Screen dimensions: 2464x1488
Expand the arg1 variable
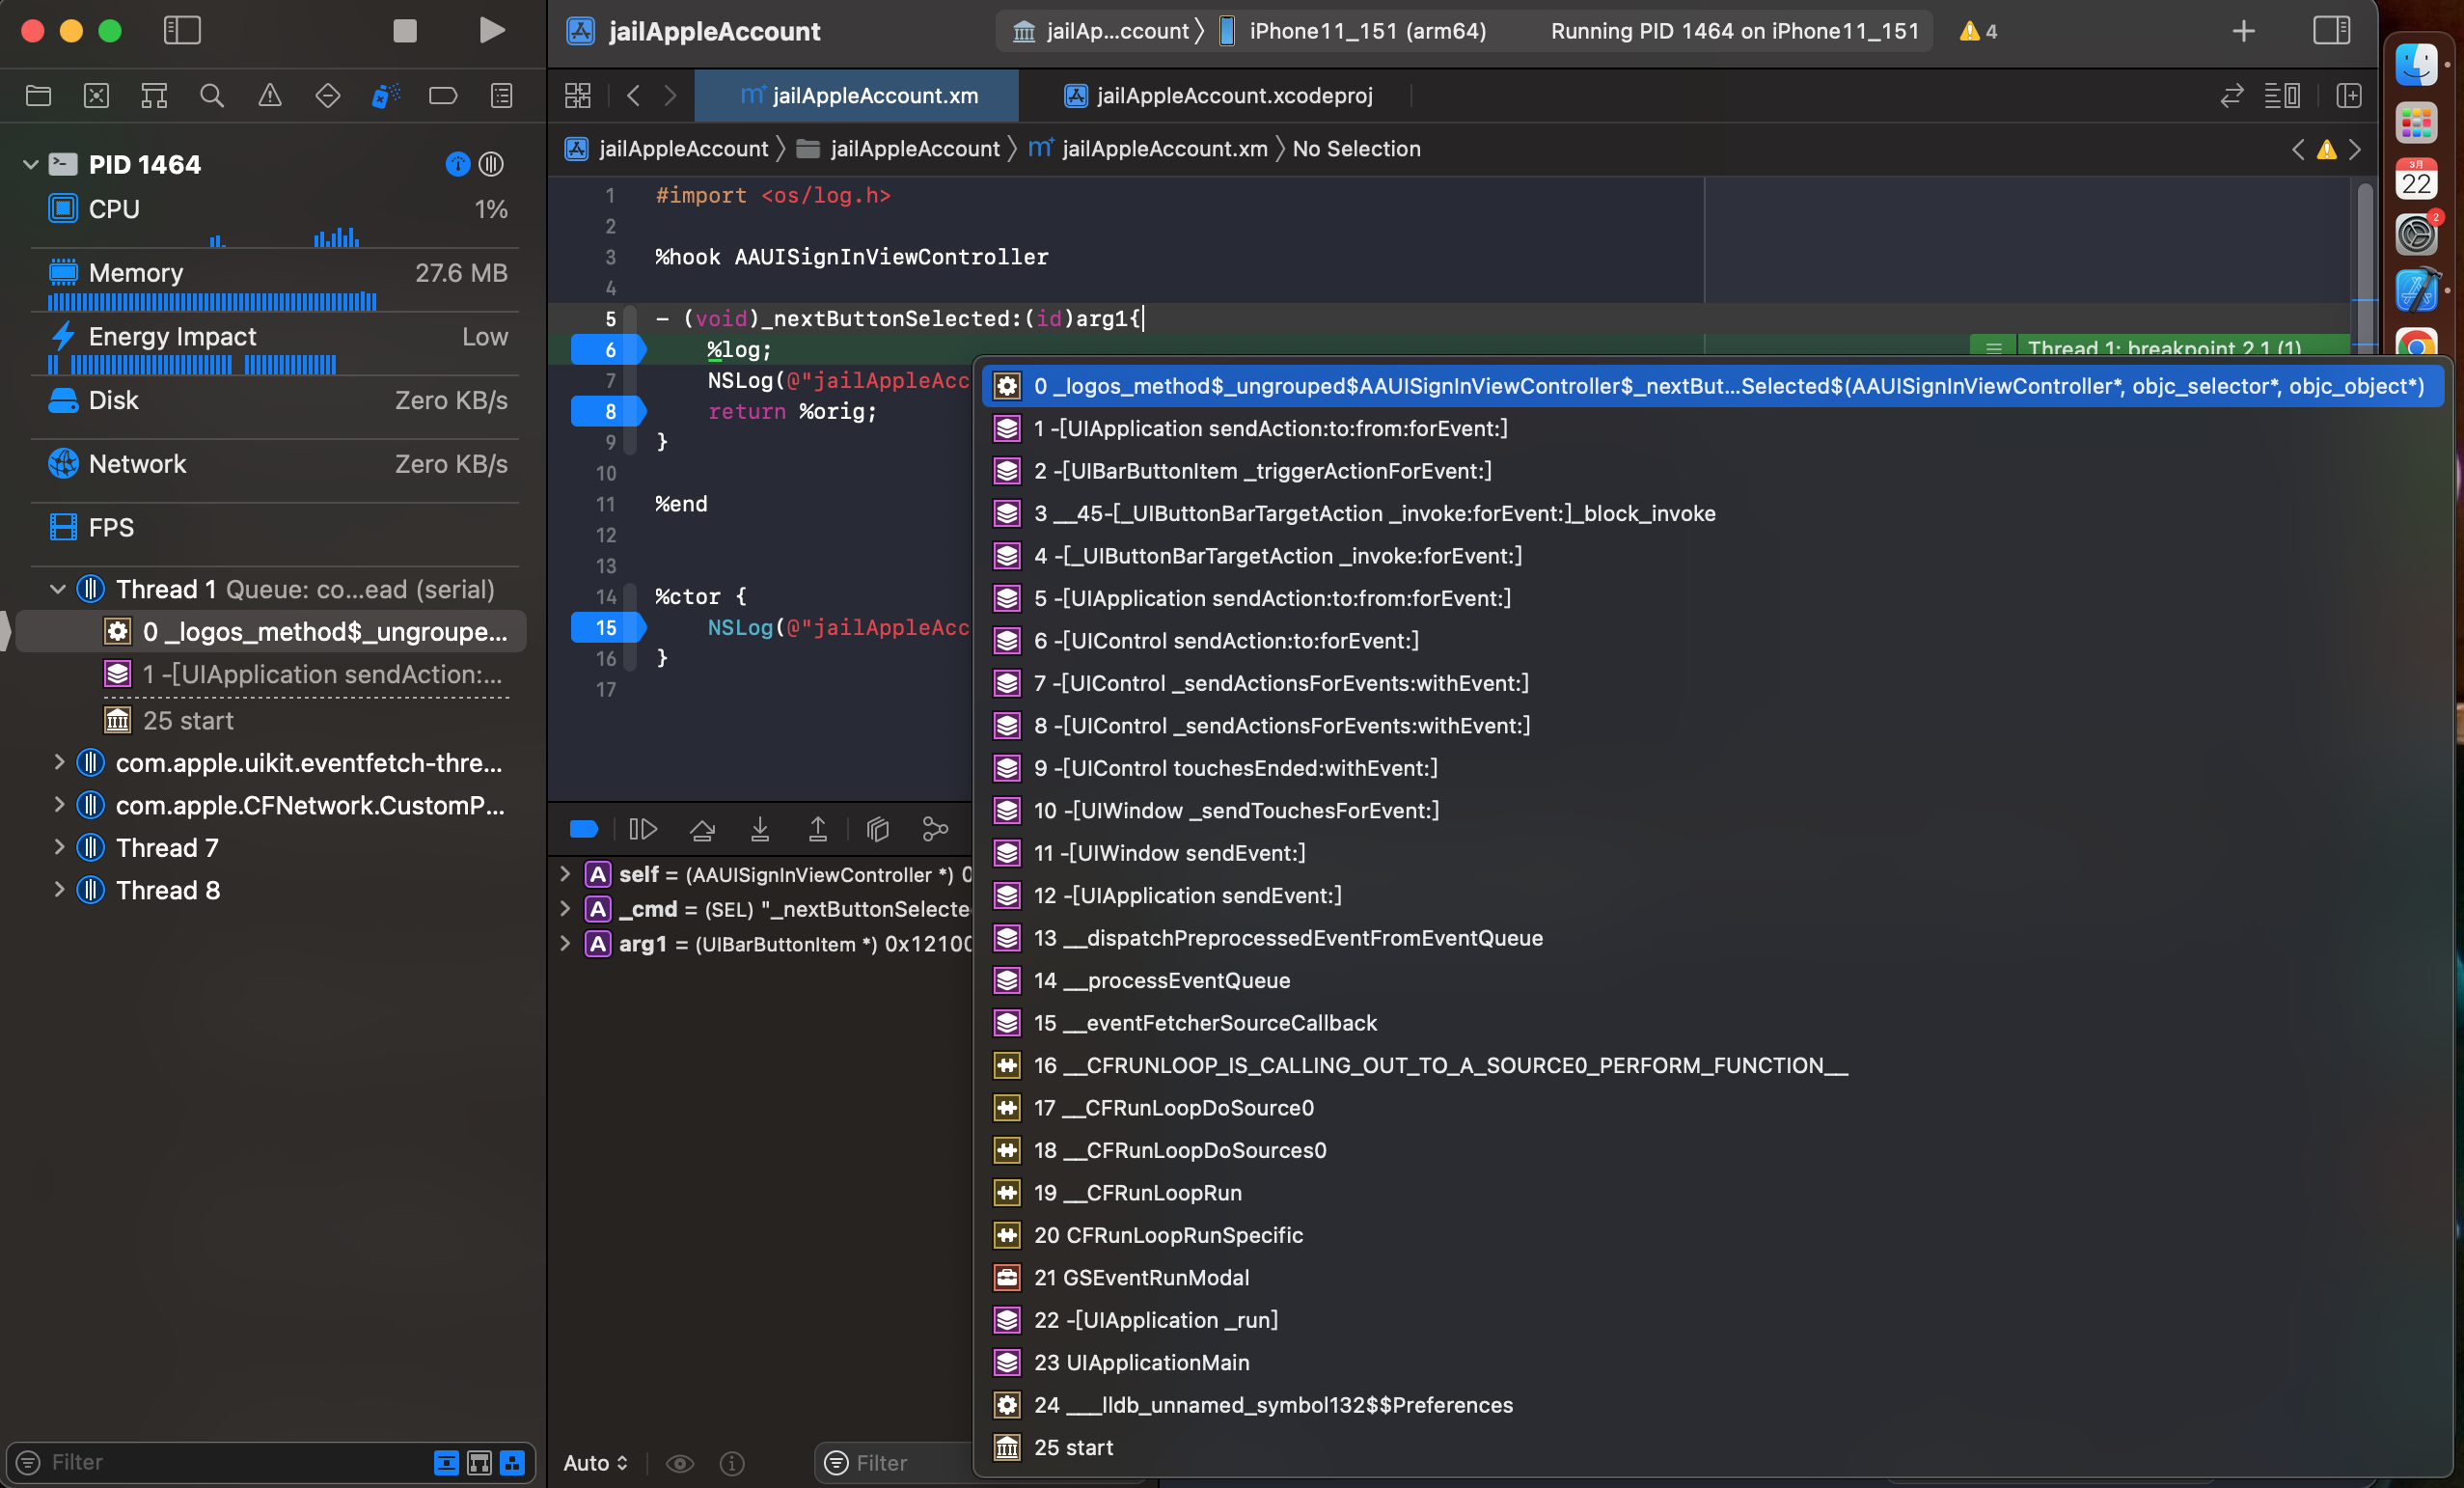[565, 943]
